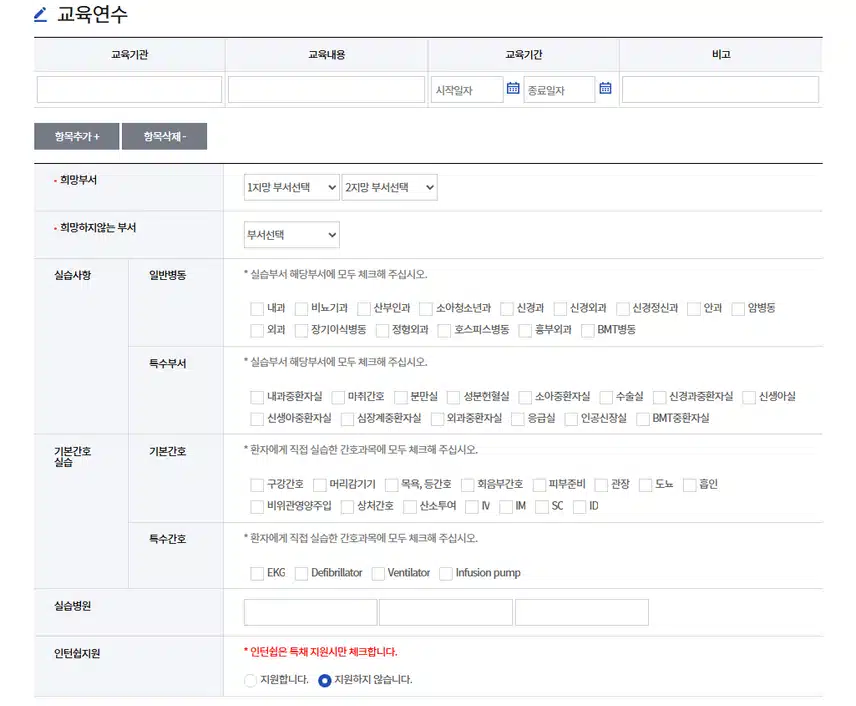The width and height of the screenshot is (856, 706).
Task: Check the 비뇨기과 checkbox
Action: [x=301, y=308]
